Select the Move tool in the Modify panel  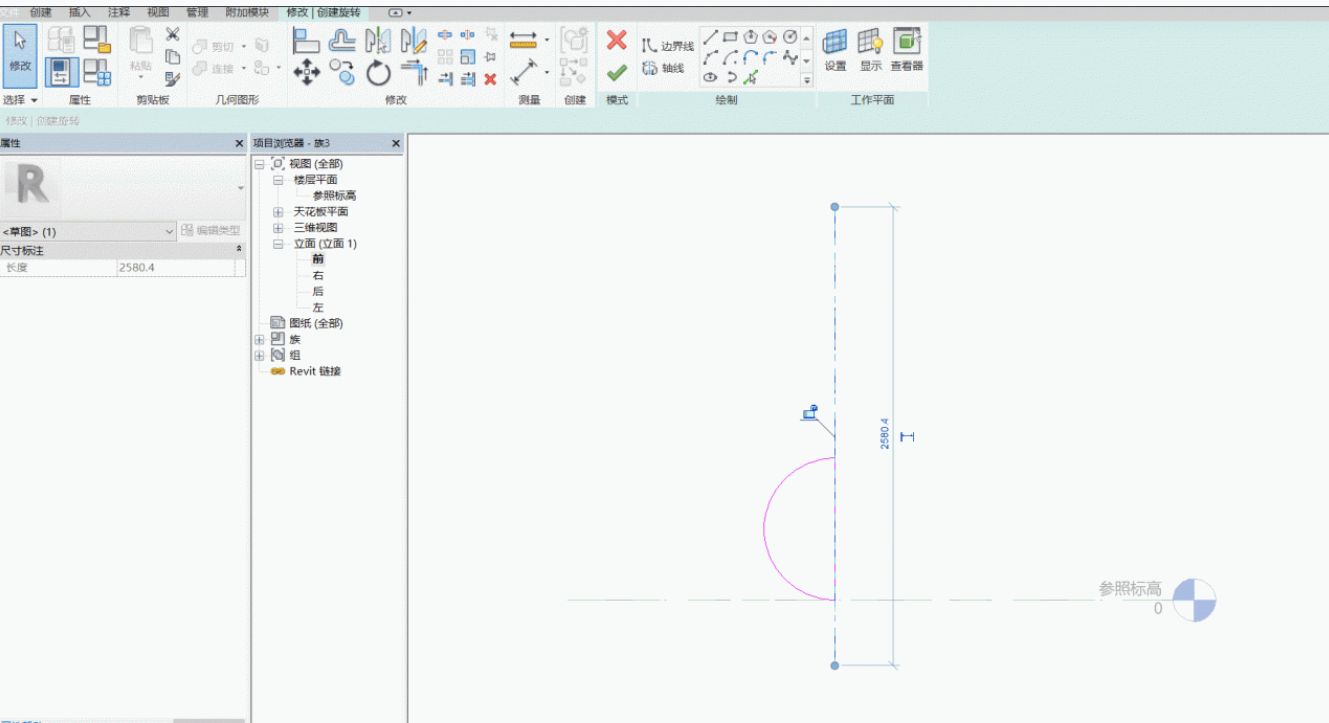pyautogui.click(x=306, y=73)
